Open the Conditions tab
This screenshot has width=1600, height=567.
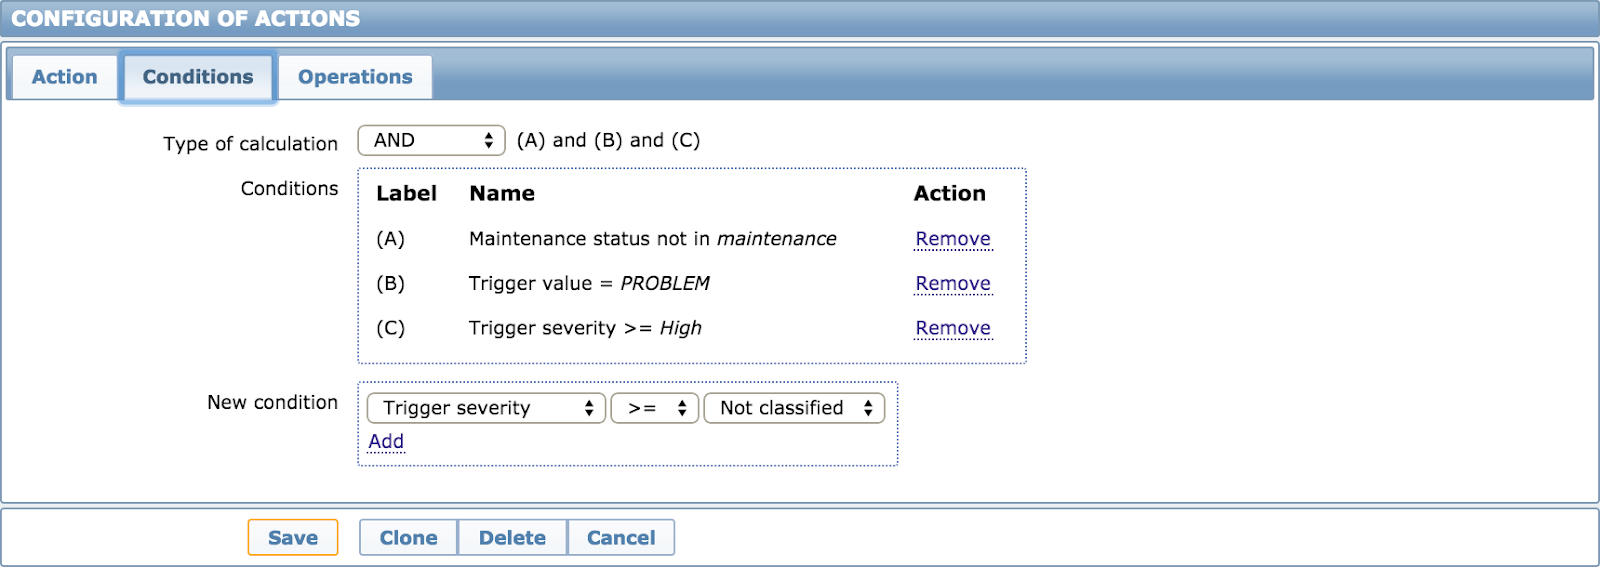tap(198, 77)
